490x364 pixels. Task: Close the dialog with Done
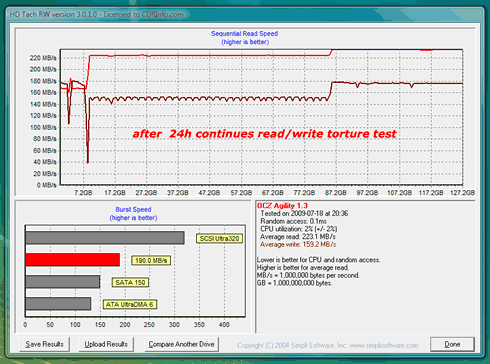click(452, 344)
